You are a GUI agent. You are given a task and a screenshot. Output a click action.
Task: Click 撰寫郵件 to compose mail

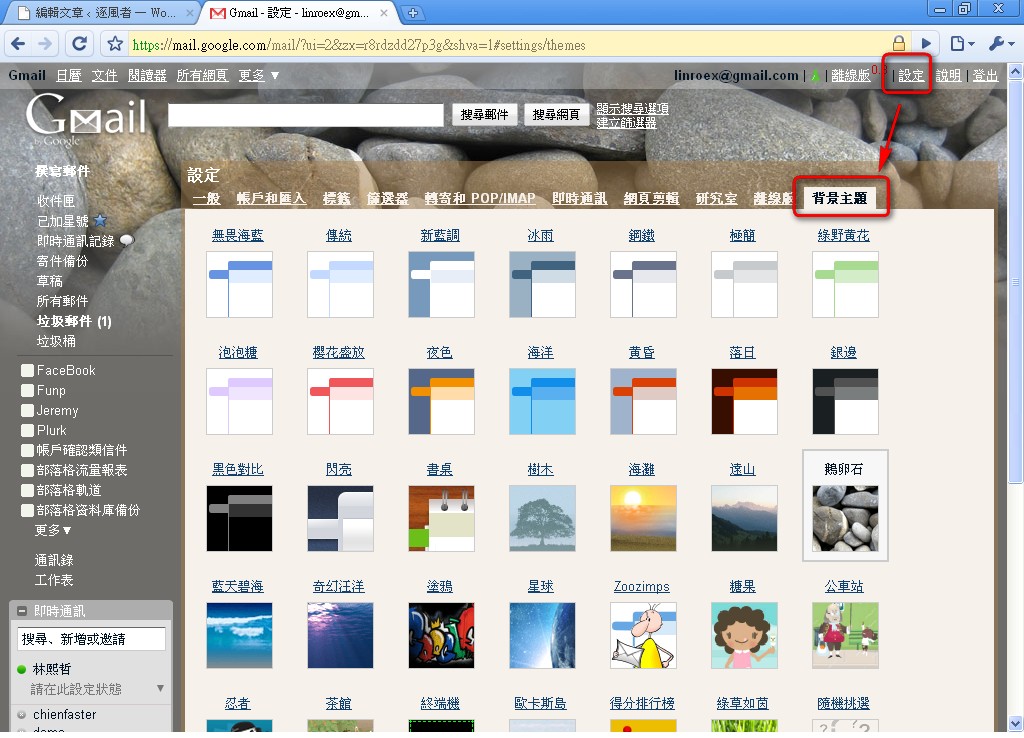[x=62, y=171]
